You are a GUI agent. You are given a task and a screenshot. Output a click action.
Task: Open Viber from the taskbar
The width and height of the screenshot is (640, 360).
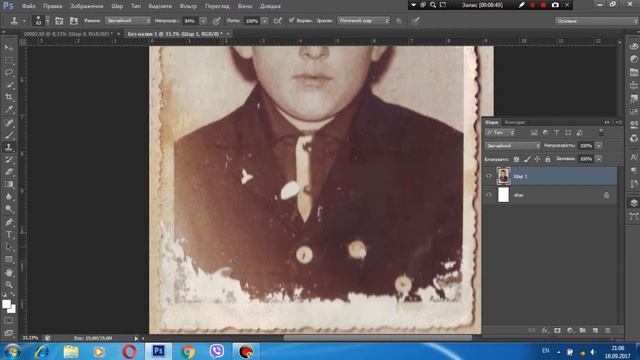point(217,351)
